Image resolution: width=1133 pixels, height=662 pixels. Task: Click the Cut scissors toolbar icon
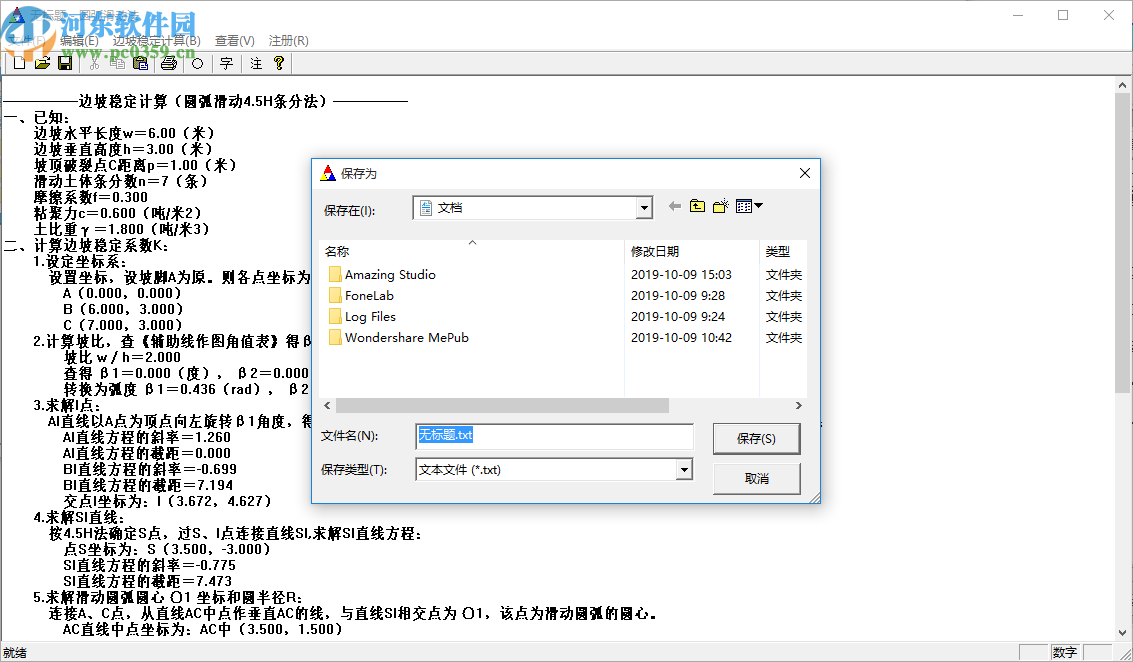tap(94, 64)
